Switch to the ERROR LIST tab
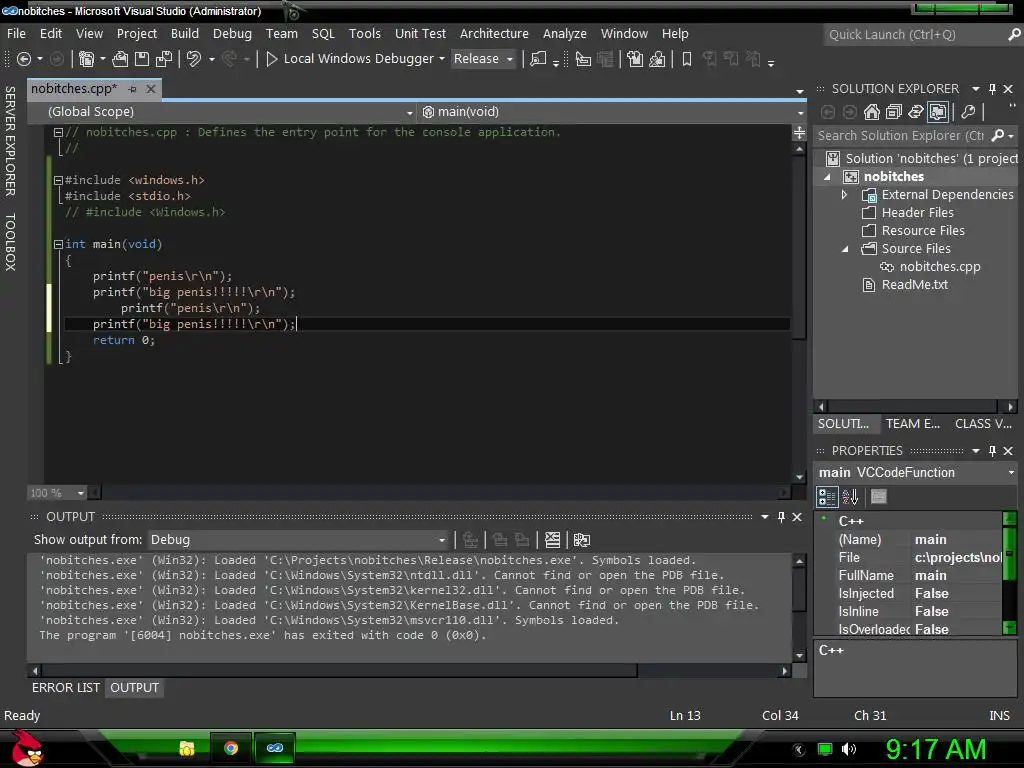This screenshot has height=768, width=1024. point(66,688)
